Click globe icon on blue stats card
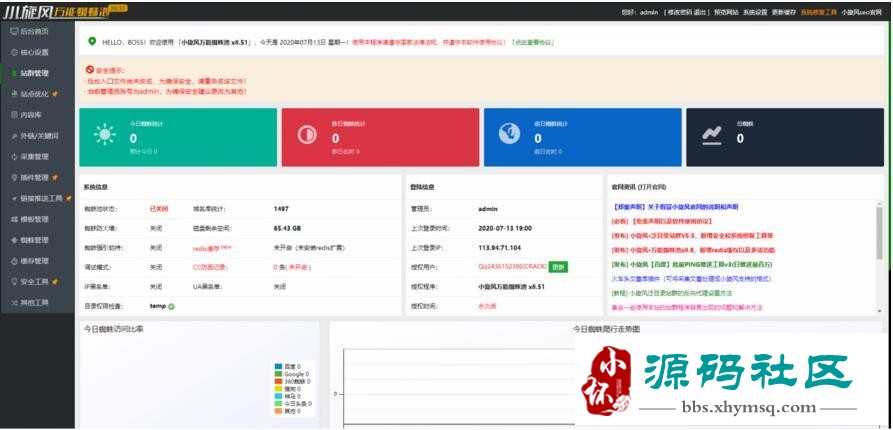Image resolution: width=893 pixels, height=430 pixels. tap(509, 134)
